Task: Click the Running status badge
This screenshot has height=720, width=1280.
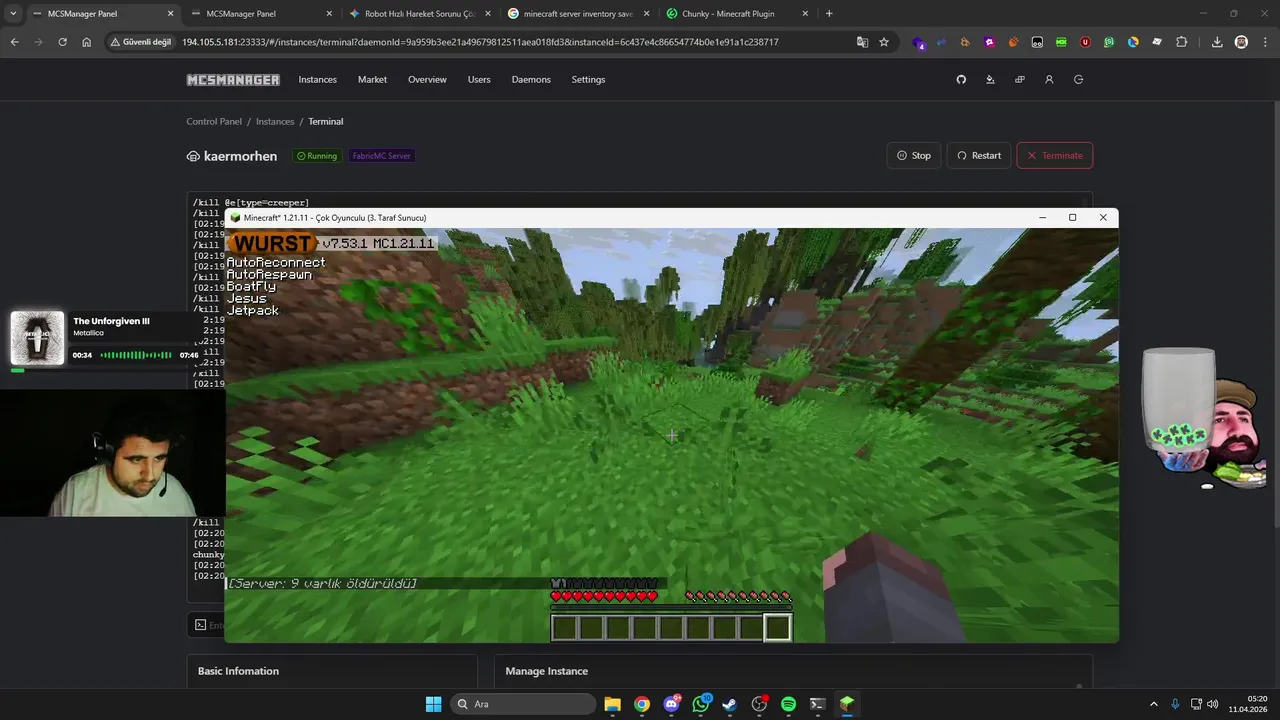Action: (316, 156)
